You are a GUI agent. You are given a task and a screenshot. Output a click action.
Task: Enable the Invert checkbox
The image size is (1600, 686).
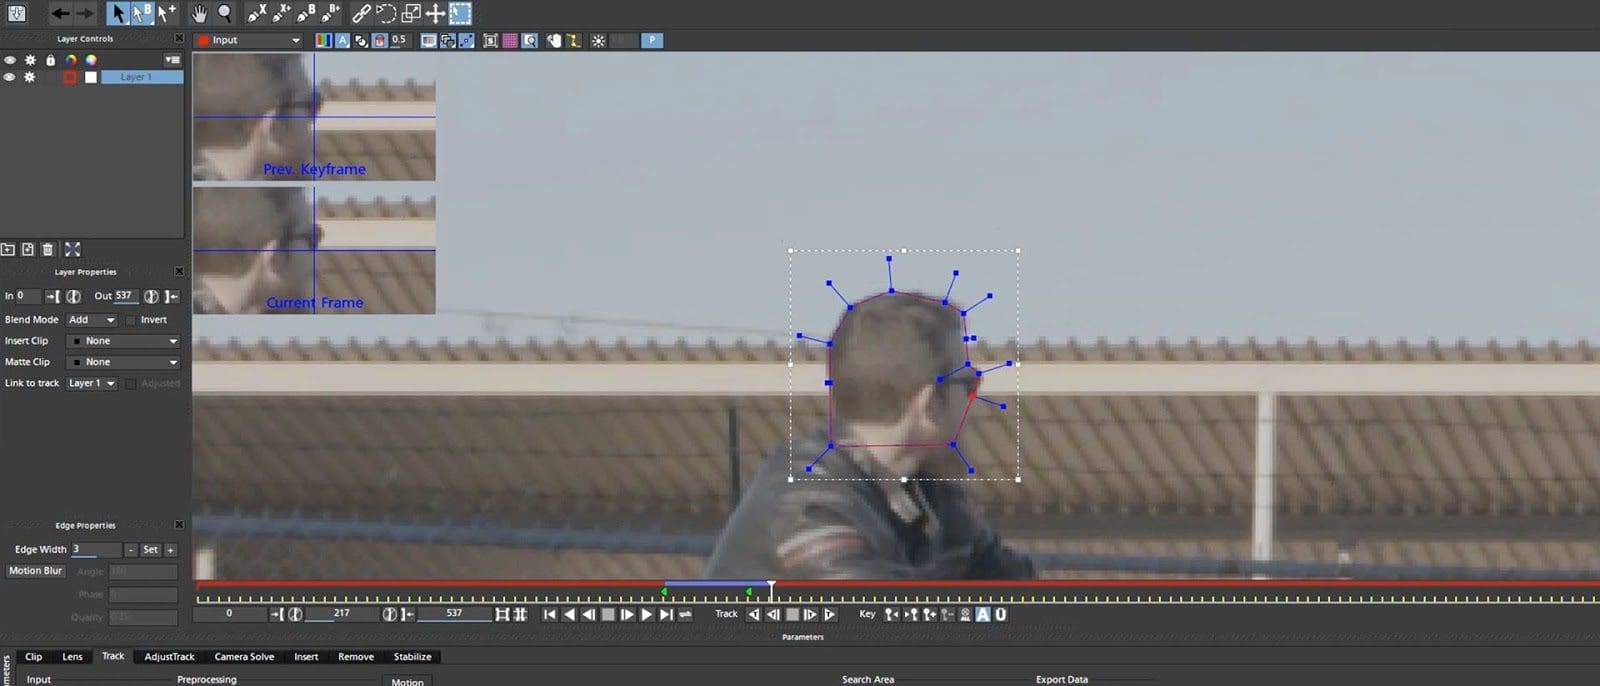(x=131, y=320)
